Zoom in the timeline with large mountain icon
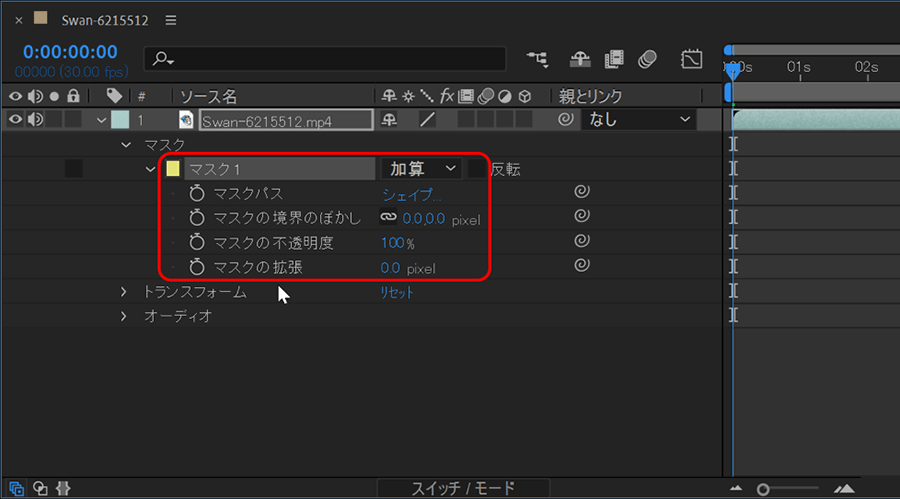 click(x=844, y=489)
